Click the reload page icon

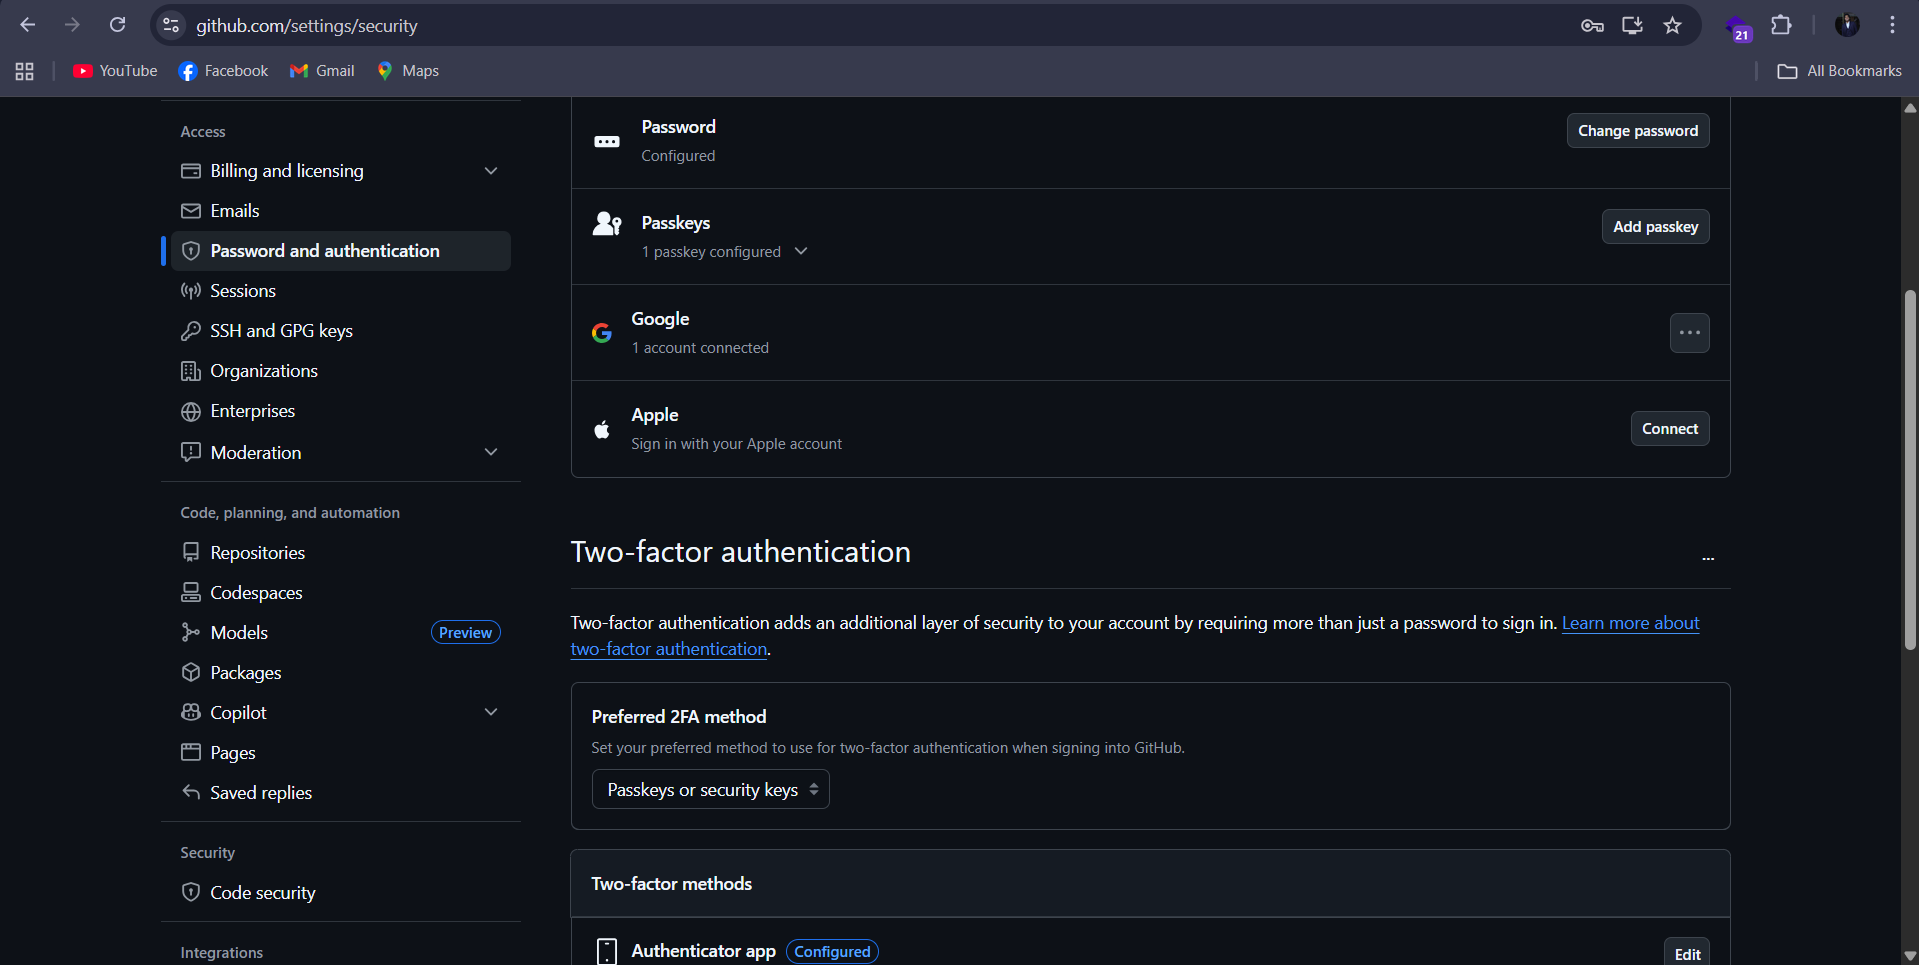118,25
